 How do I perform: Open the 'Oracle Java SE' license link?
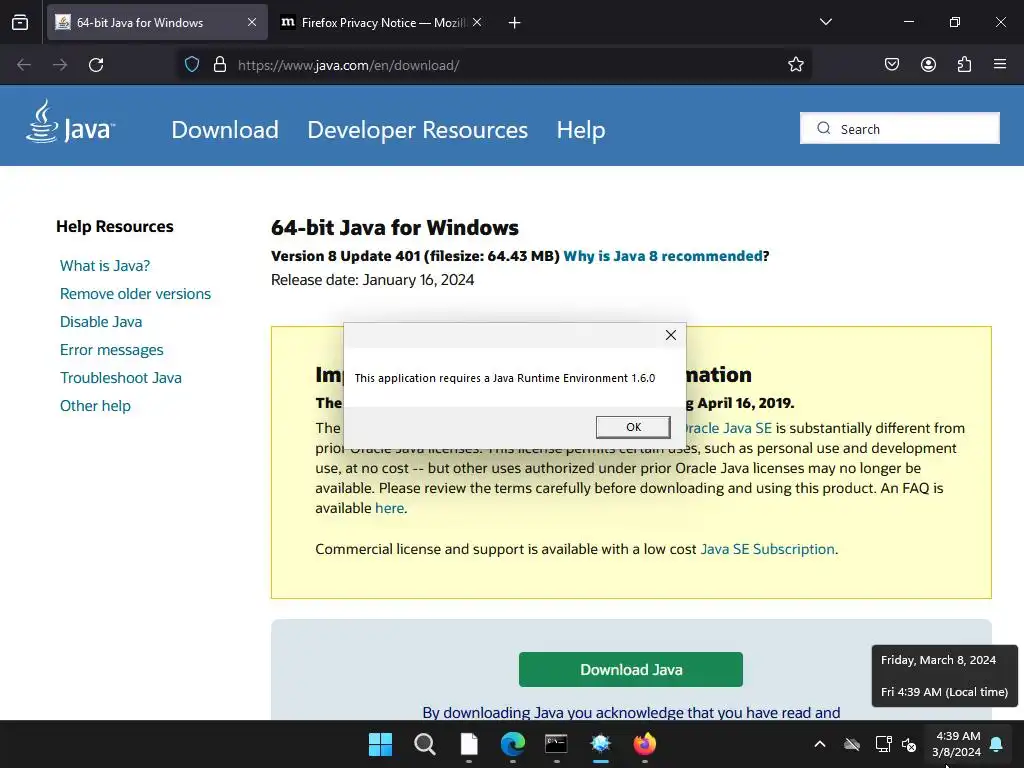click(x=729, y=428)
